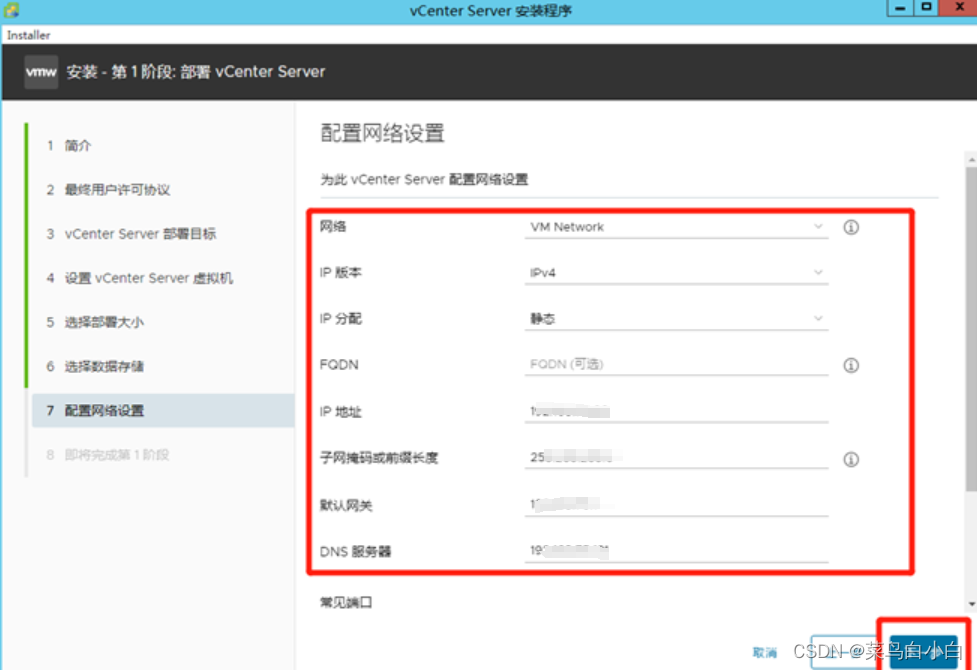Screen dimensions: 977x670
Task: Click the IP 地址 input field
Action: pos(676,412)
